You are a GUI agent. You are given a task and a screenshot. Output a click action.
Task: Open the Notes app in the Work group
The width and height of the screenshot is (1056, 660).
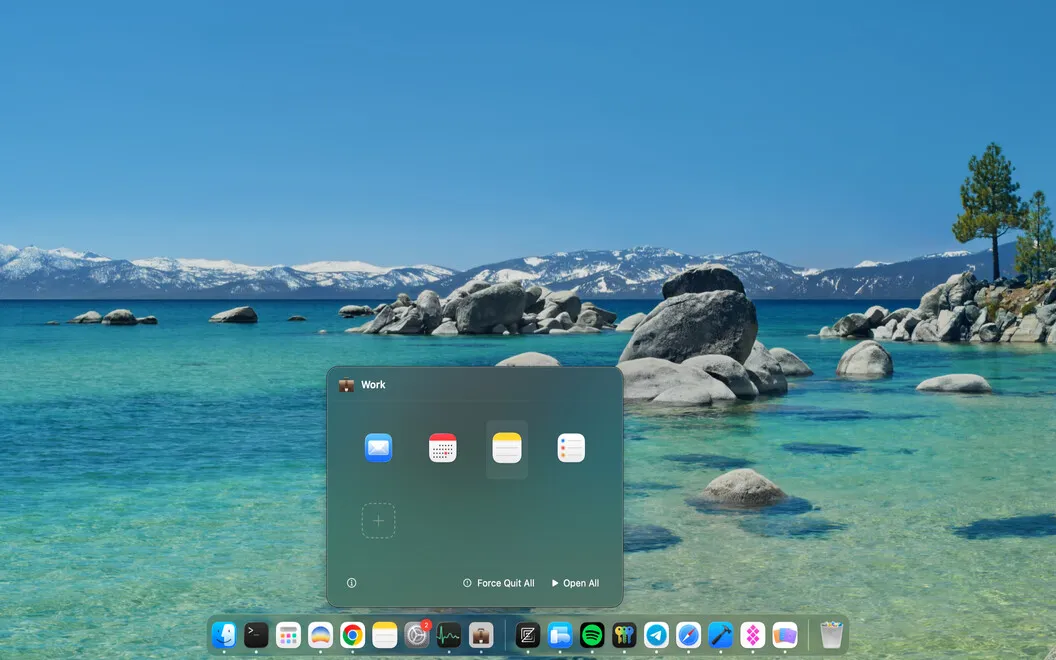[507, 448]
